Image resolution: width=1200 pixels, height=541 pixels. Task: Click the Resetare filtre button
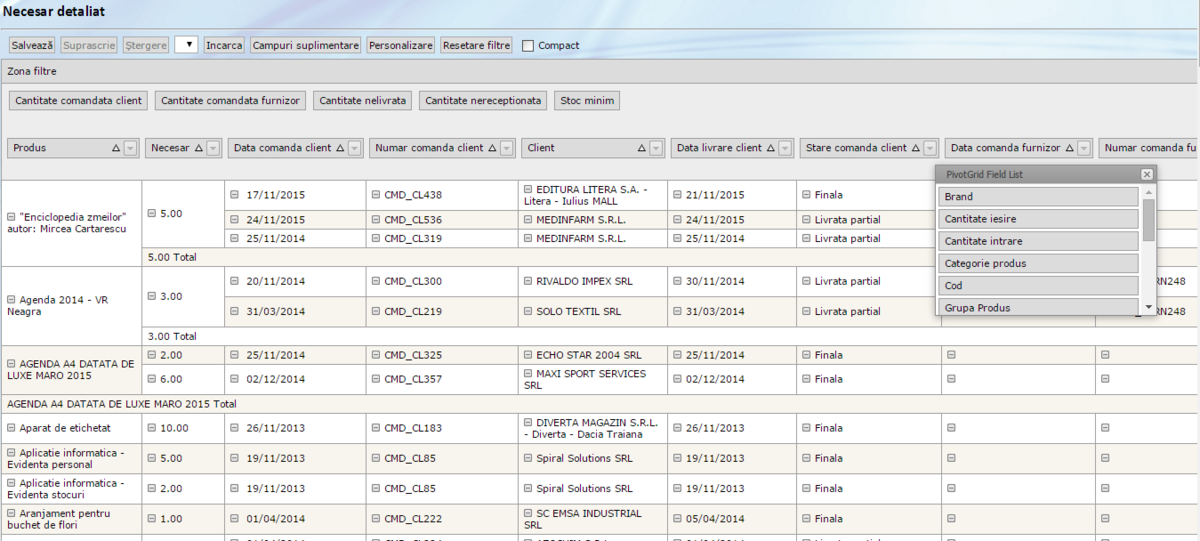(x=476, y=45)
